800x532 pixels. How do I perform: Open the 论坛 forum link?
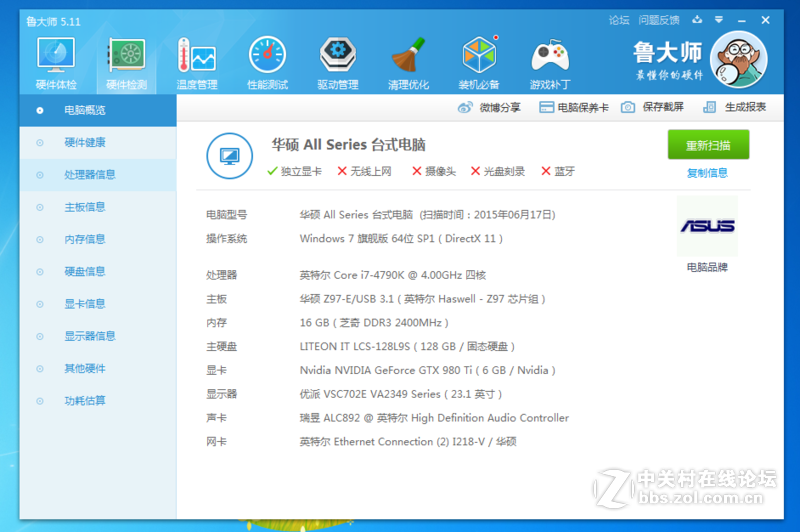tap(619, 20)
